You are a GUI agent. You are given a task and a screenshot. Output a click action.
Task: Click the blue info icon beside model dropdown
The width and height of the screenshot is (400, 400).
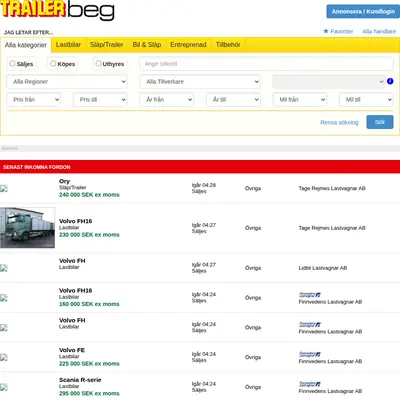point(390,81)
